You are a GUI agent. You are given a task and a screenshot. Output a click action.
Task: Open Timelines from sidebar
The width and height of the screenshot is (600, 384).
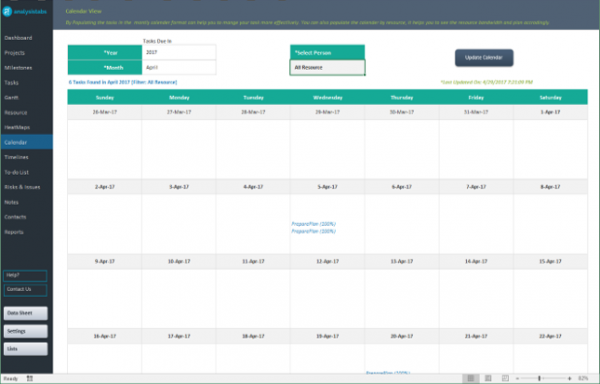tap(16, 157)
